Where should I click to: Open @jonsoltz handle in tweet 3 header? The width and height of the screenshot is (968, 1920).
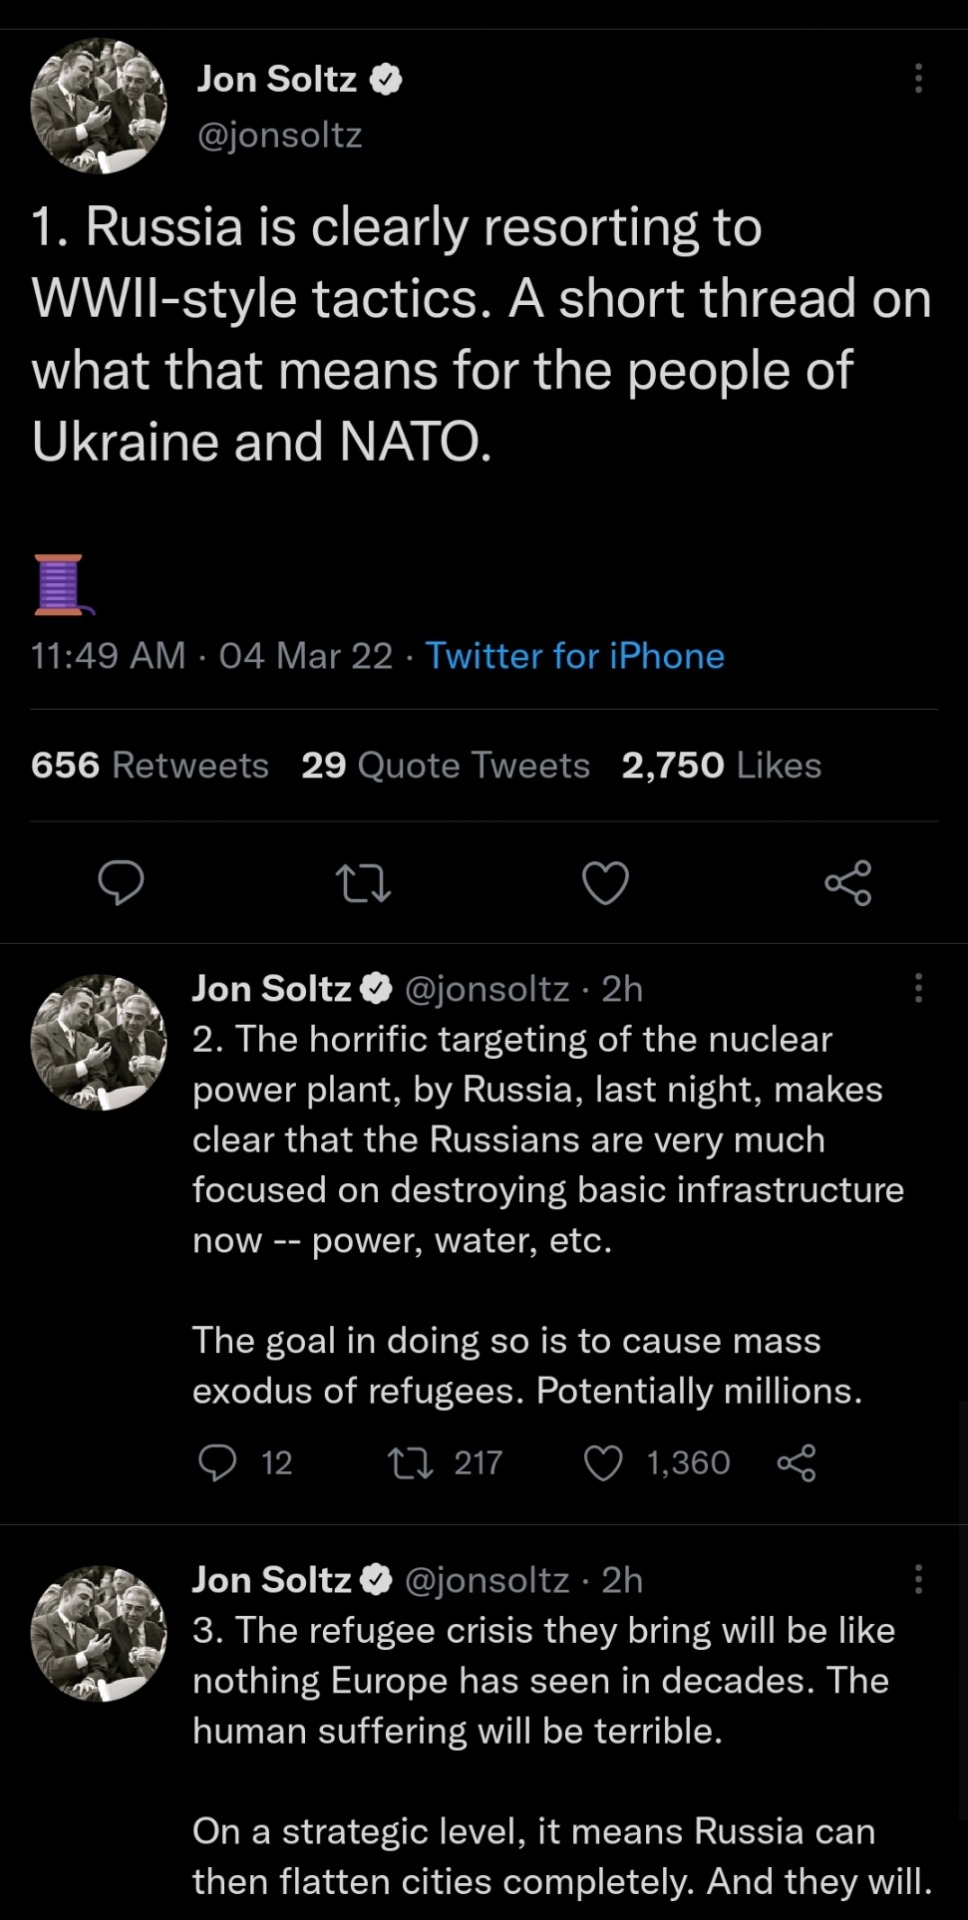[486, 1580]
